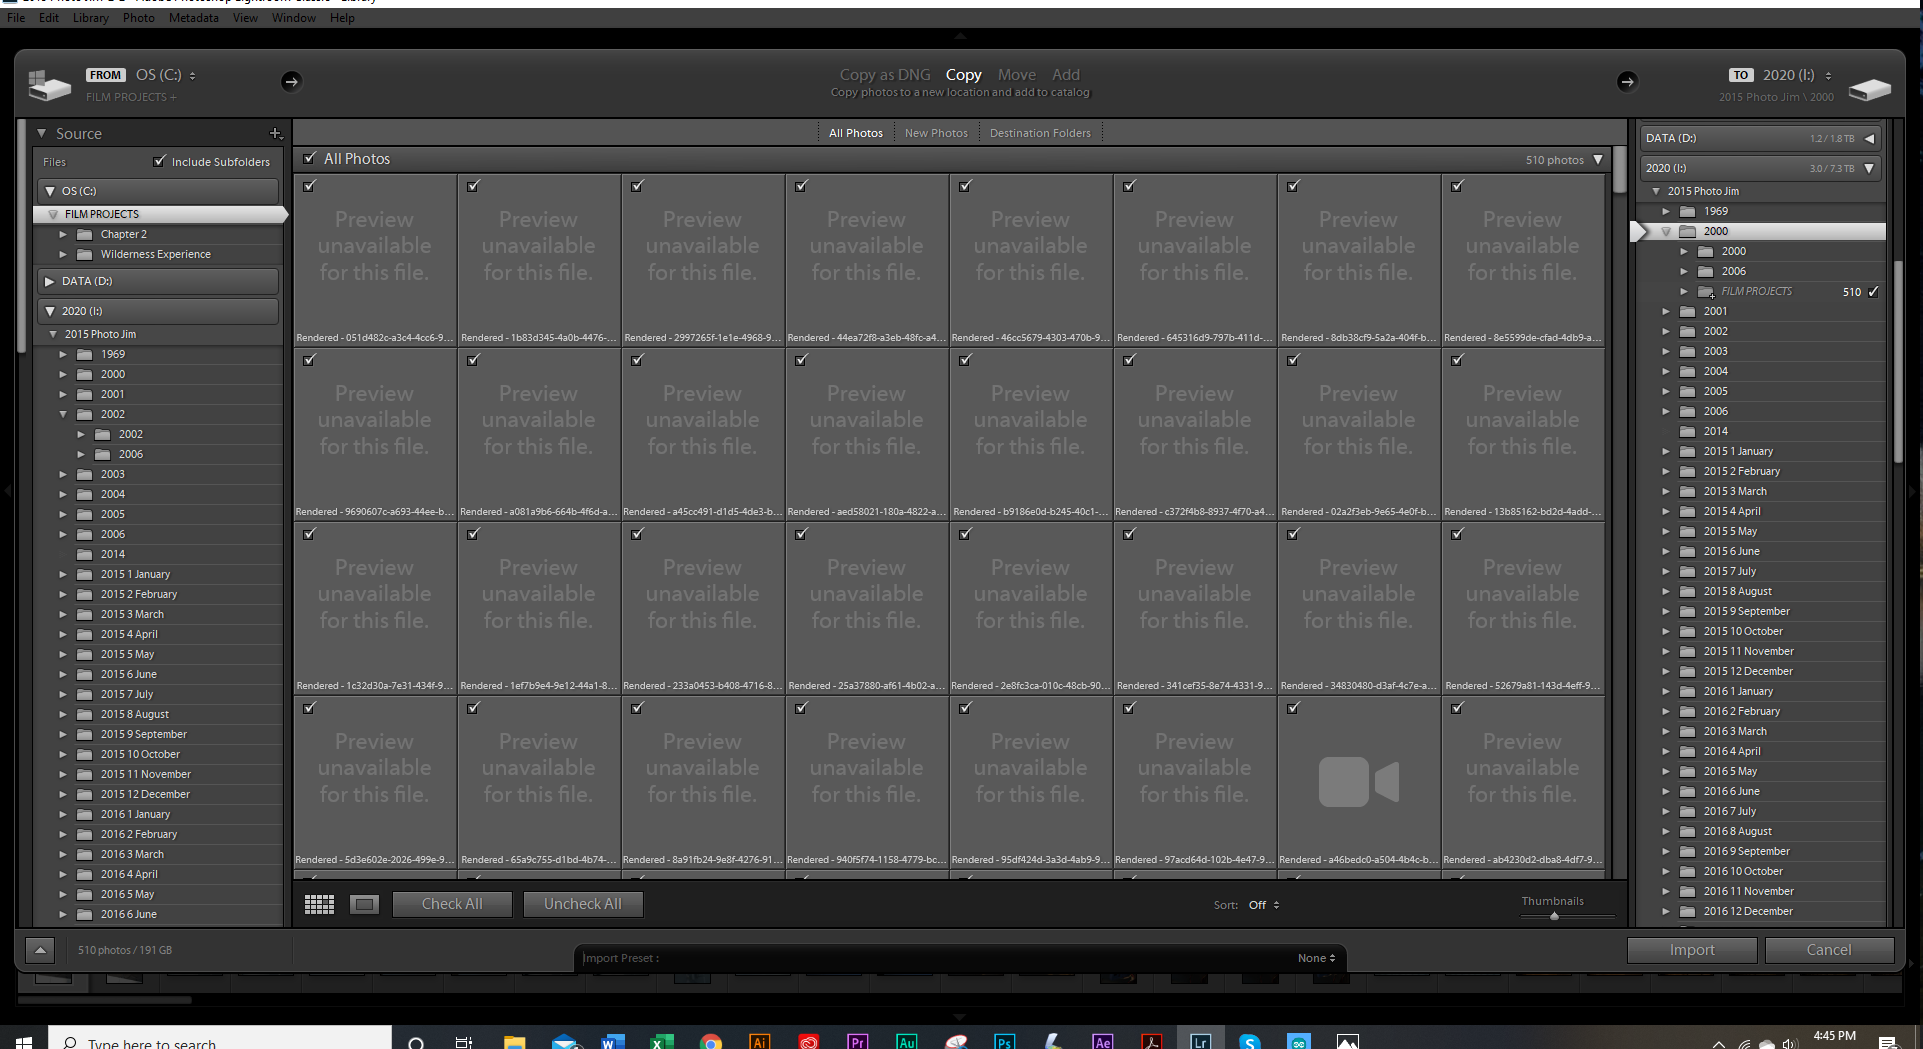Viewport: 1923px width, 1049px height.
Task: Add a new source with the plus icon
Action: [x=276, y=133]
